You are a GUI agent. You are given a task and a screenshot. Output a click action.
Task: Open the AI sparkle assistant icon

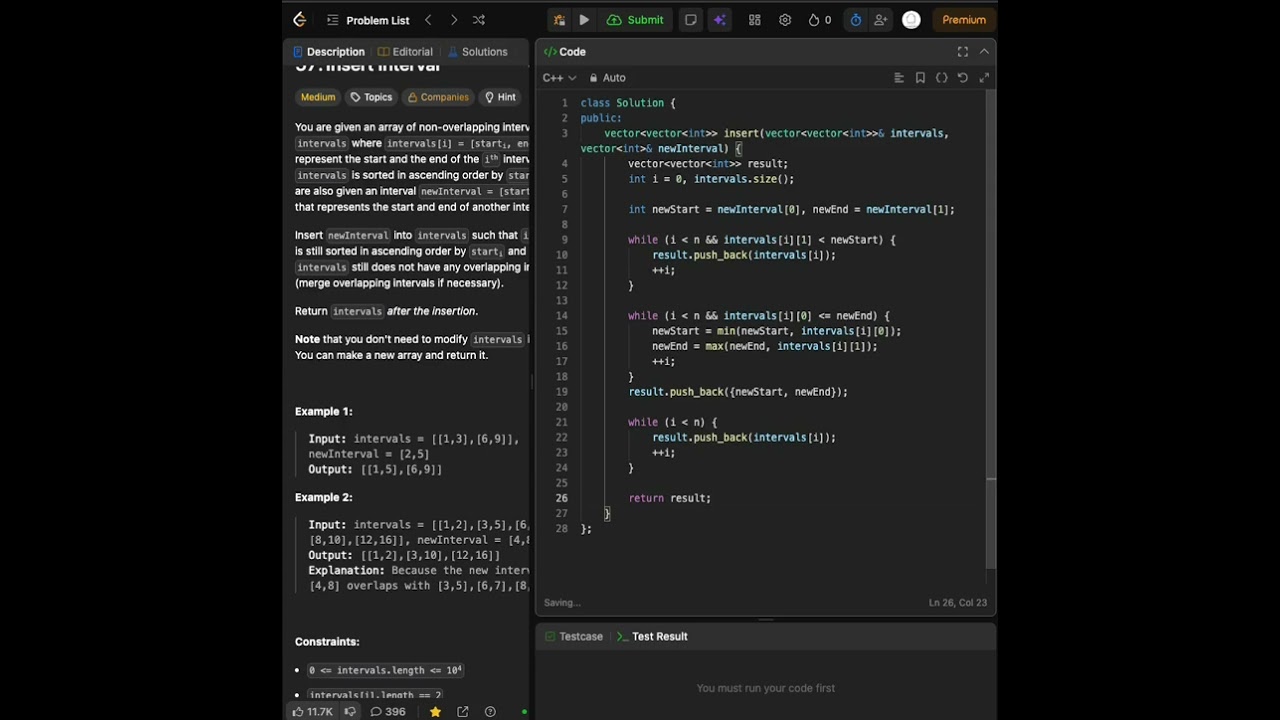[719, 20]
